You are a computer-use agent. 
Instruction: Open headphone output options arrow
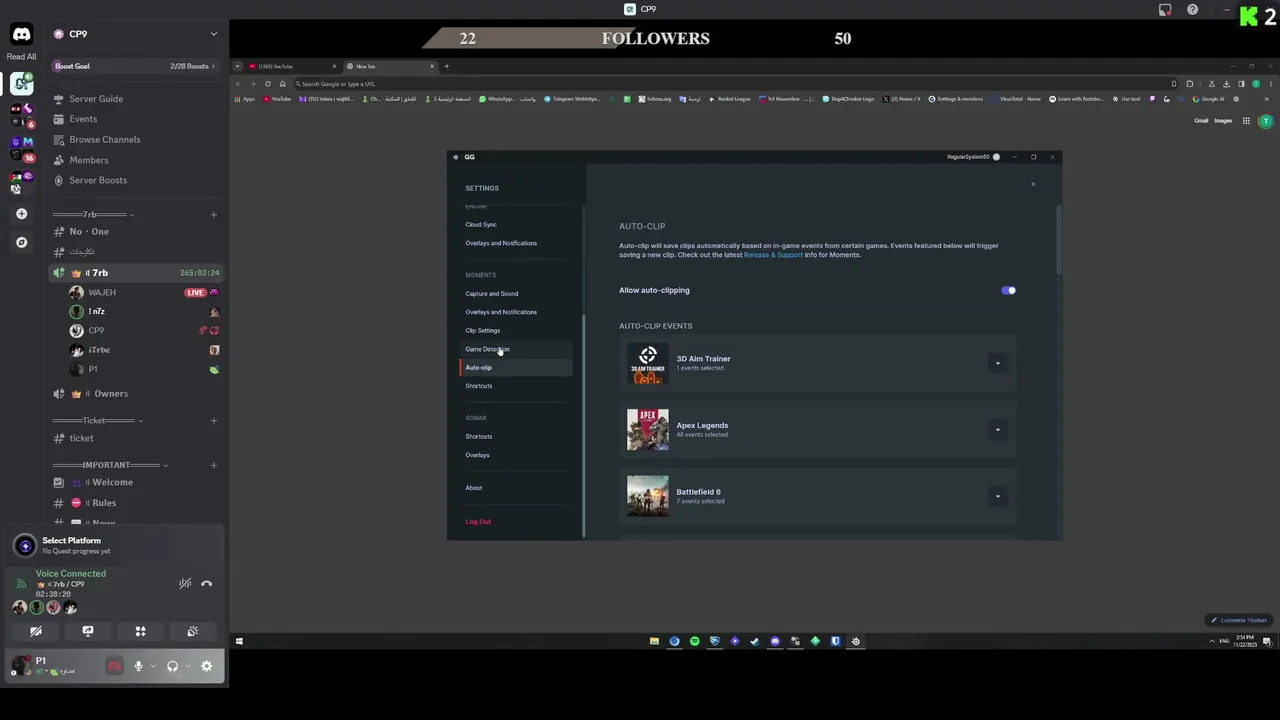(186, 666)
